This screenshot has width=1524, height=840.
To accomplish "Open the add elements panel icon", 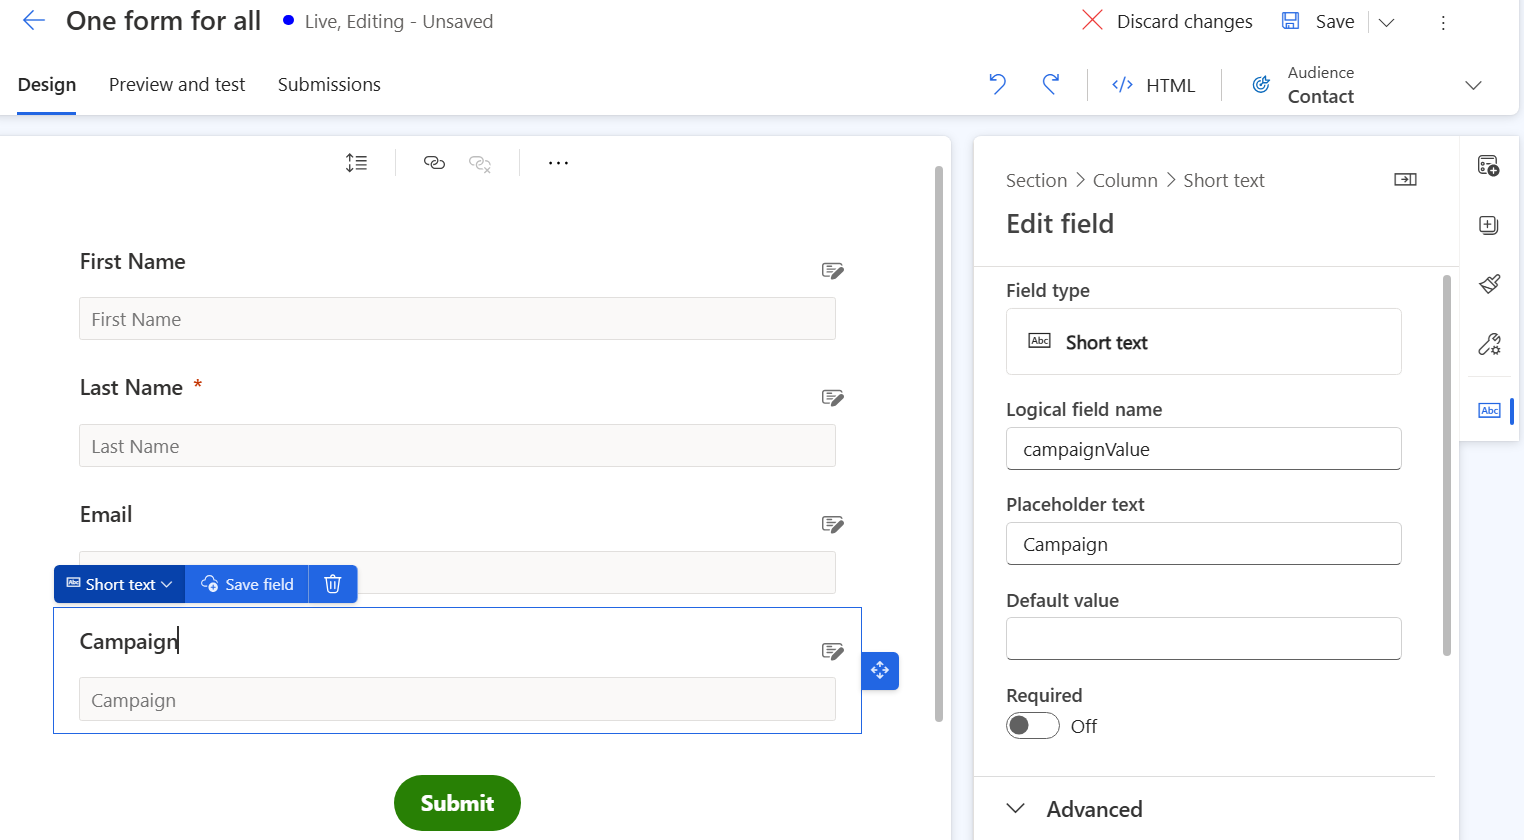I will coord(1488,225).
